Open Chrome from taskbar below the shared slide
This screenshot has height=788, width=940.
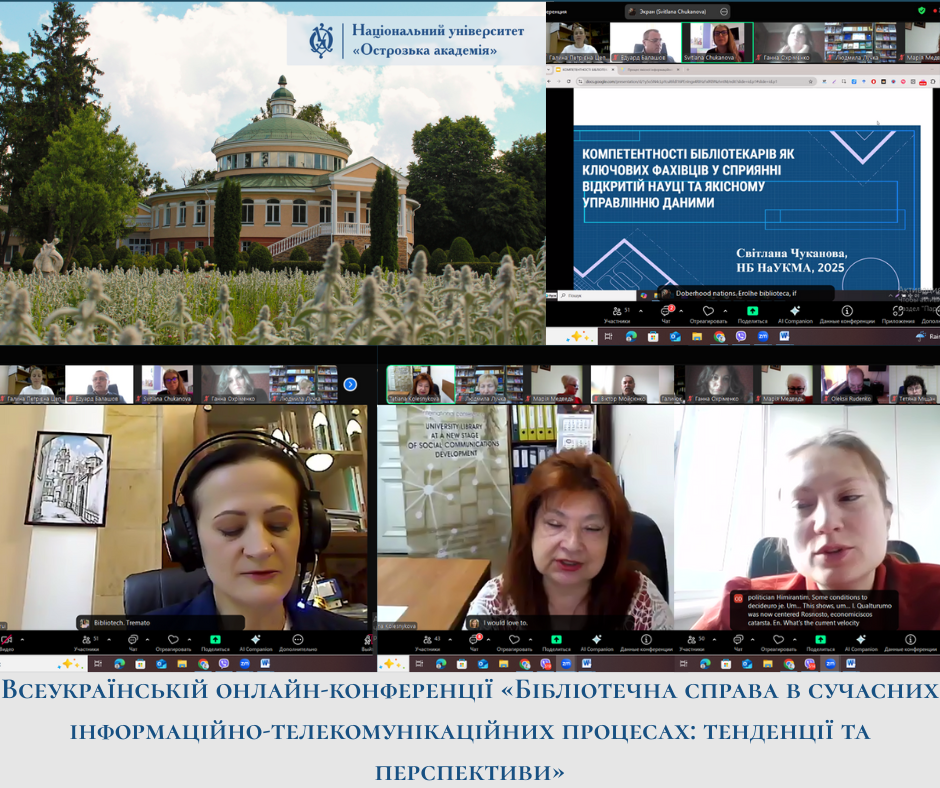tap(719, 336)
